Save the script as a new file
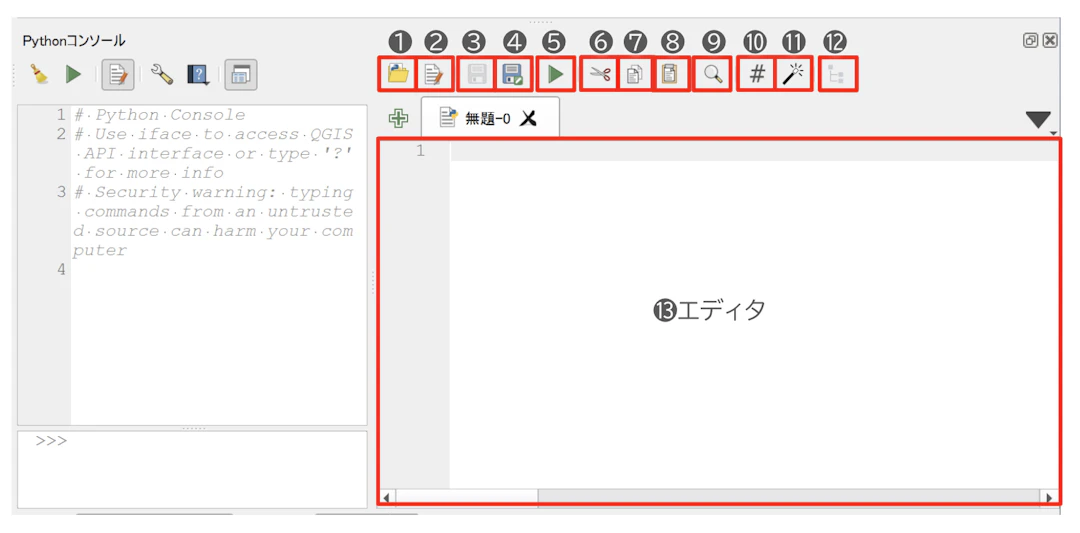 513,74
